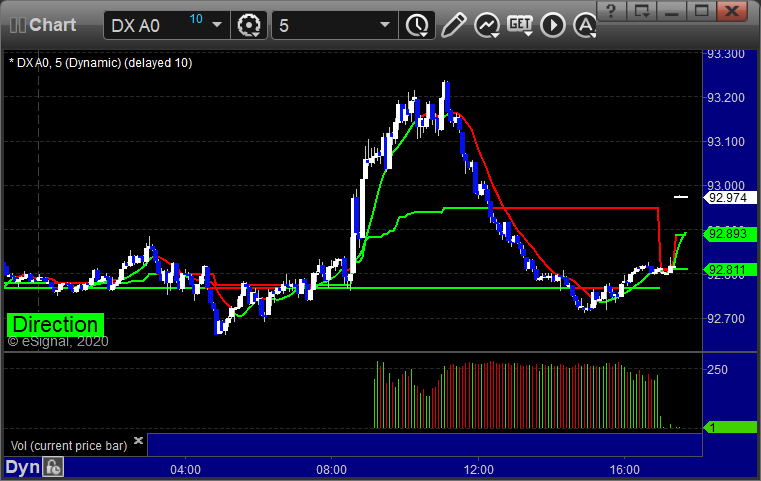This screenshot has height=481, width=761.
Task: Click the 93.300 price axis label
Action: tap(726, 54)
